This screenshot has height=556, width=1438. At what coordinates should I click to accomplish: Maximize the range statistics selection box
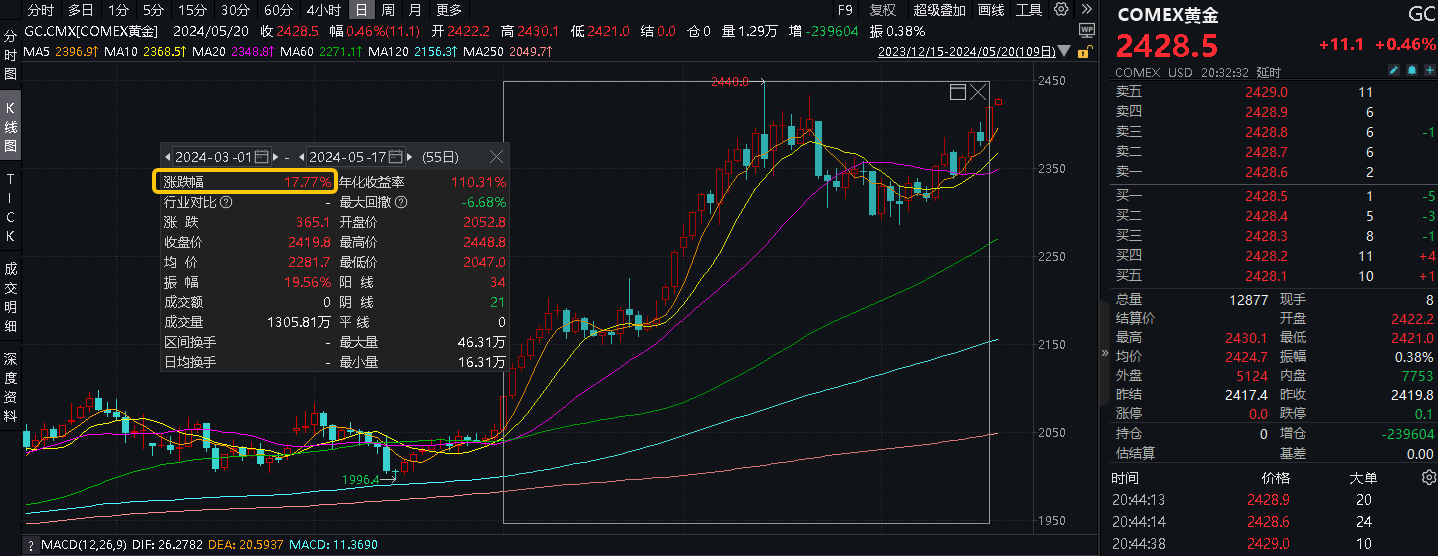coord(957,92)
